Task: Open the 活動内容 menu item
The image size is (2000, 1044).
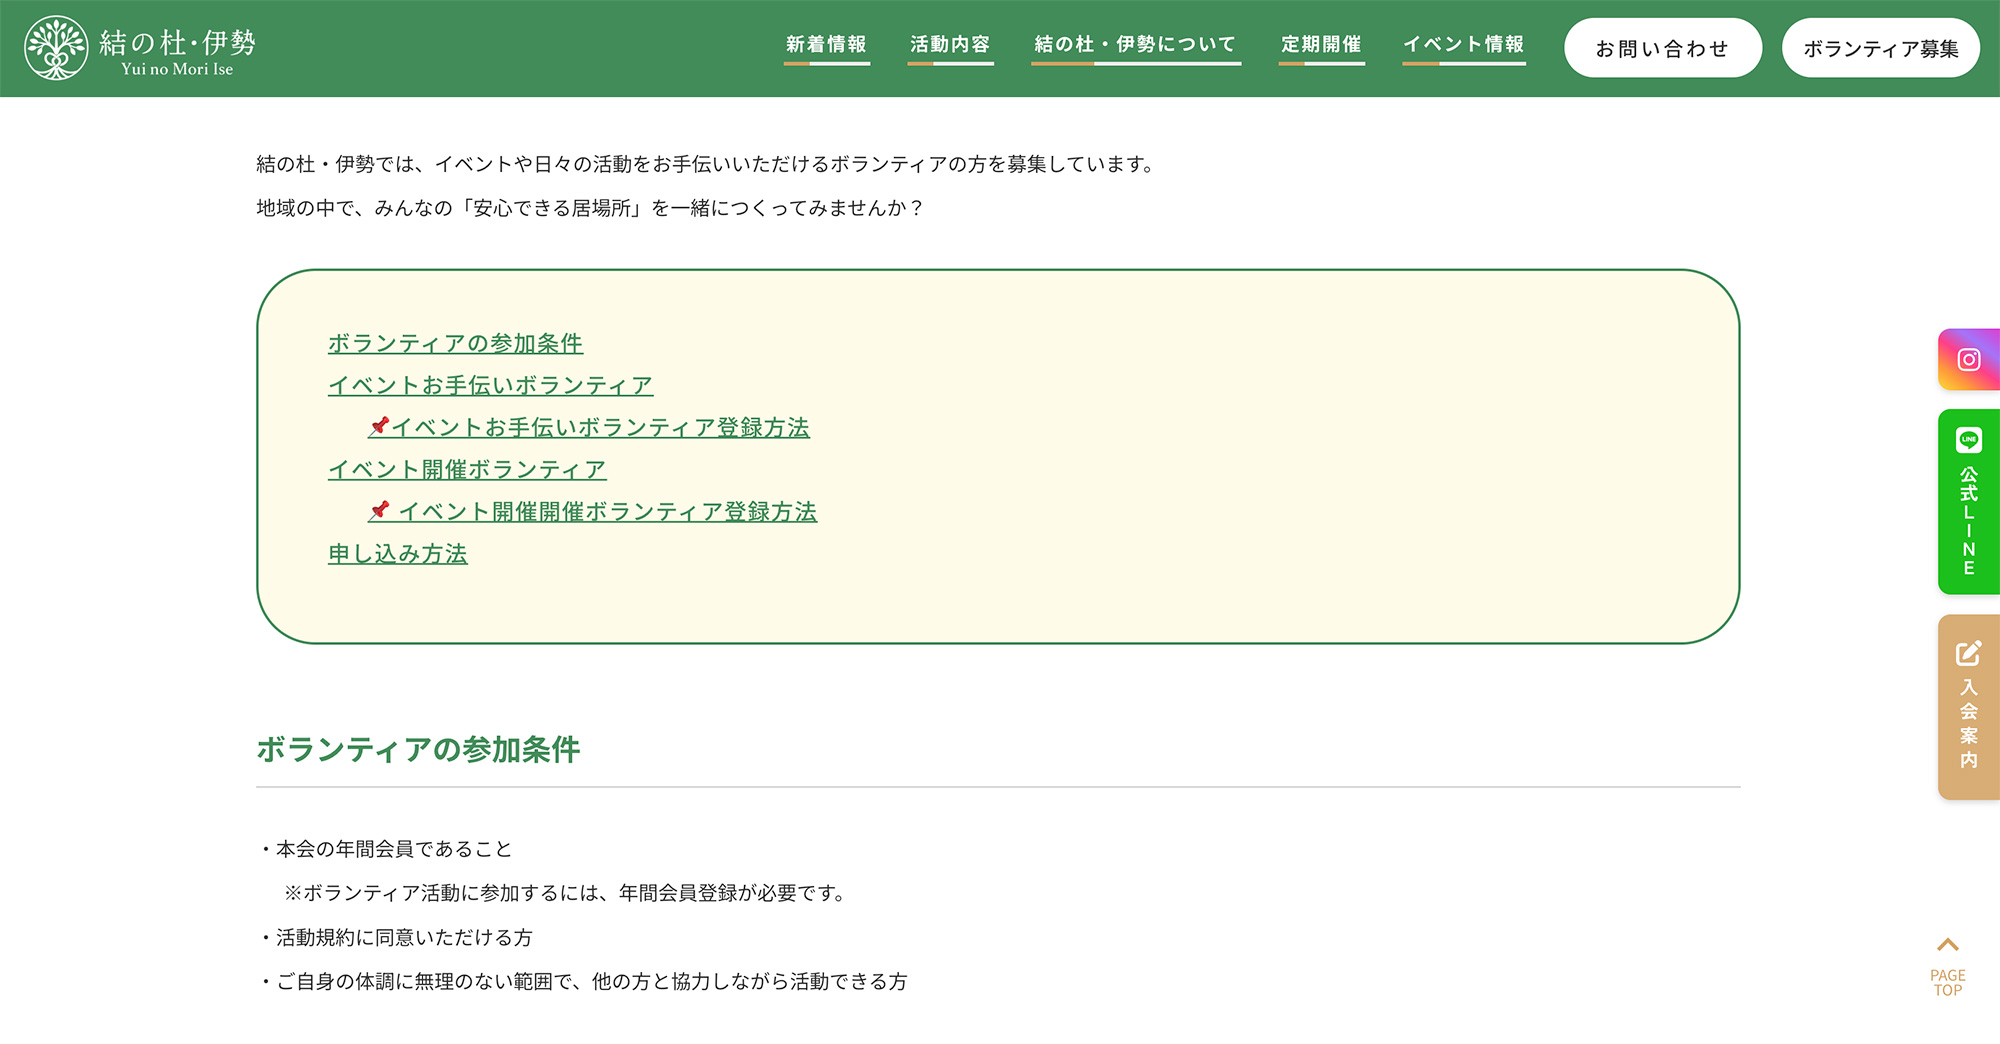Action: (950, 45)
